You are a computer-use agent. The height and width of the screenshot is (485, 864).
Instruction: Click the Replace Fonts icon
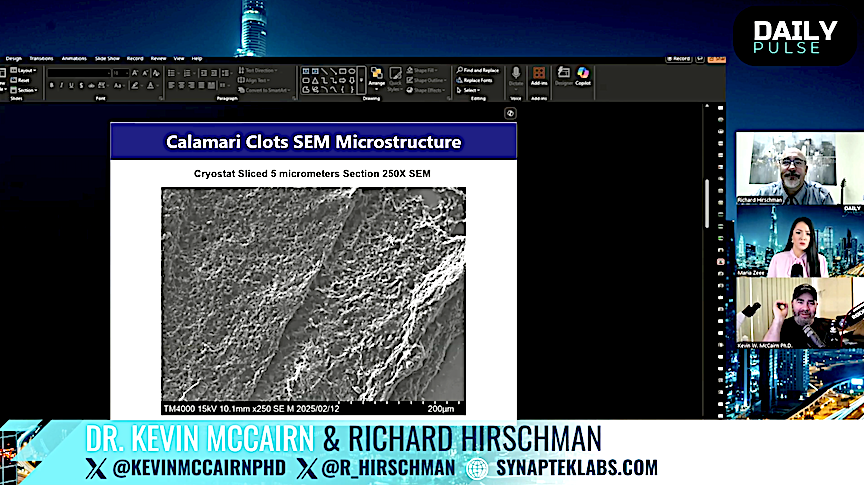click(475, 80)
